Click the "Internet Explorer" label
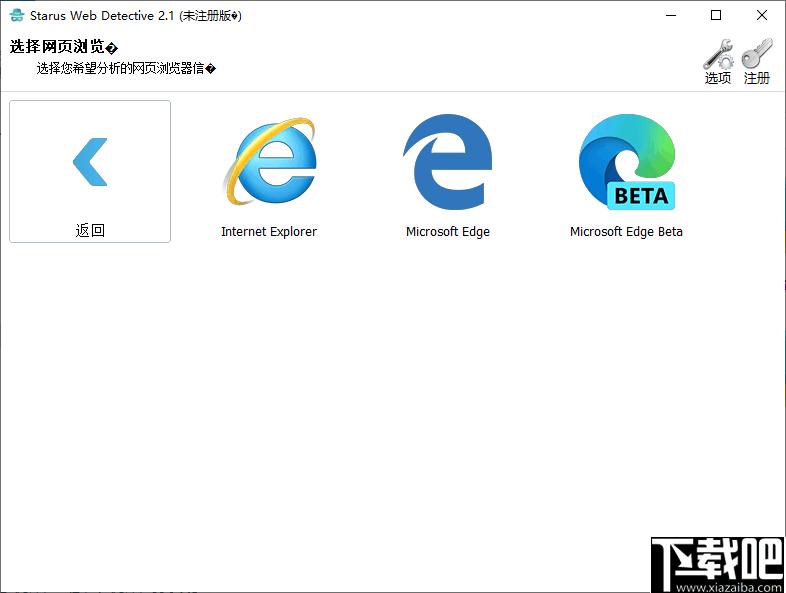The image size is (786, 593). pos(269,232)
